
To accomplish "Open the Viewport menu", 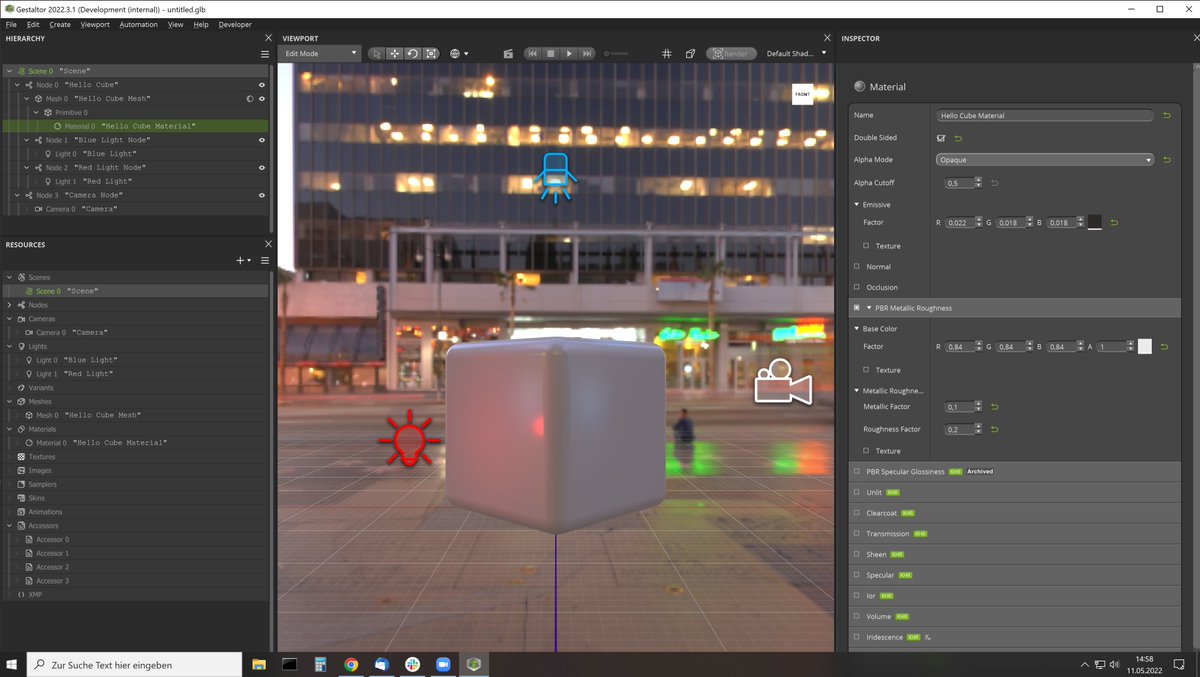I will (95, 24).
